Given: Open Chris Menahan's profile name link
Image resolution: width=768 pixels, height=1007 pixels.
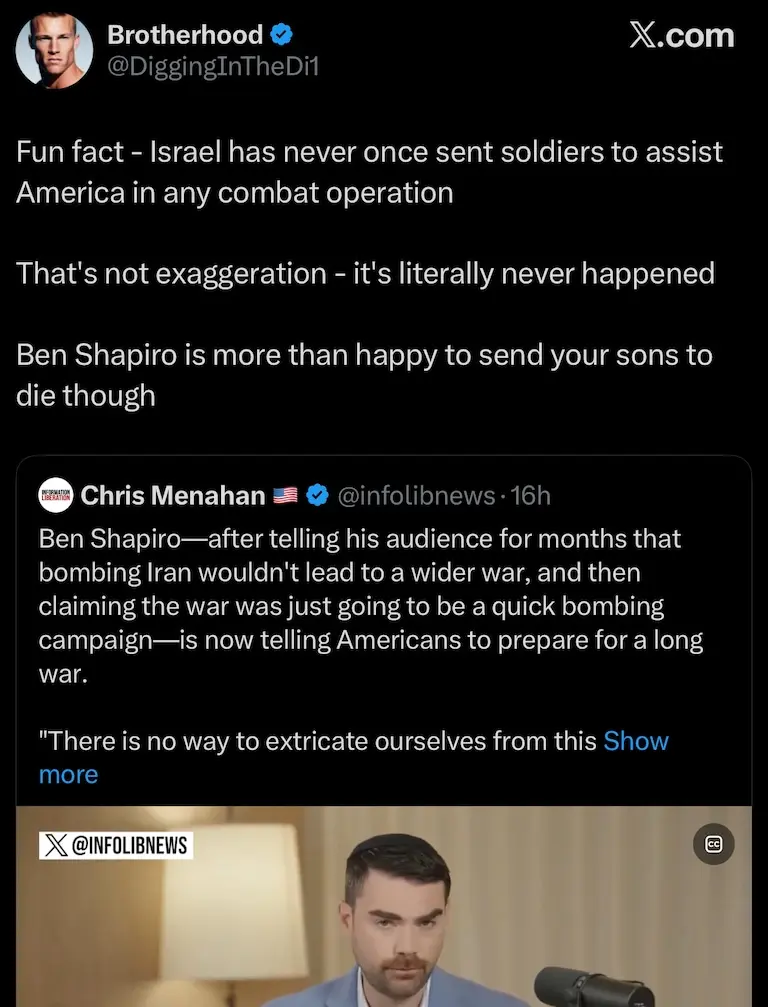Looking at the screenshot, I should coord(172,495).
